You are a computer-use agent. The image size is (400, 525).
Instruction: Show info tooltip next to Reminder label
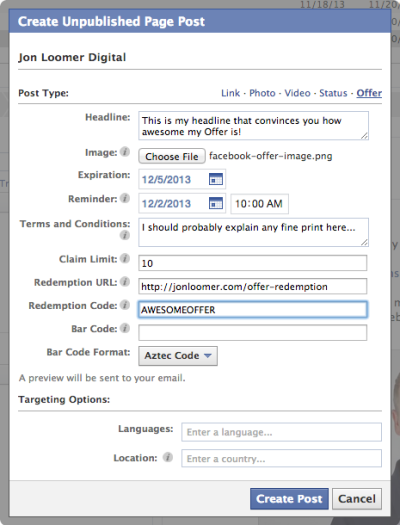(x=125, y=198)
